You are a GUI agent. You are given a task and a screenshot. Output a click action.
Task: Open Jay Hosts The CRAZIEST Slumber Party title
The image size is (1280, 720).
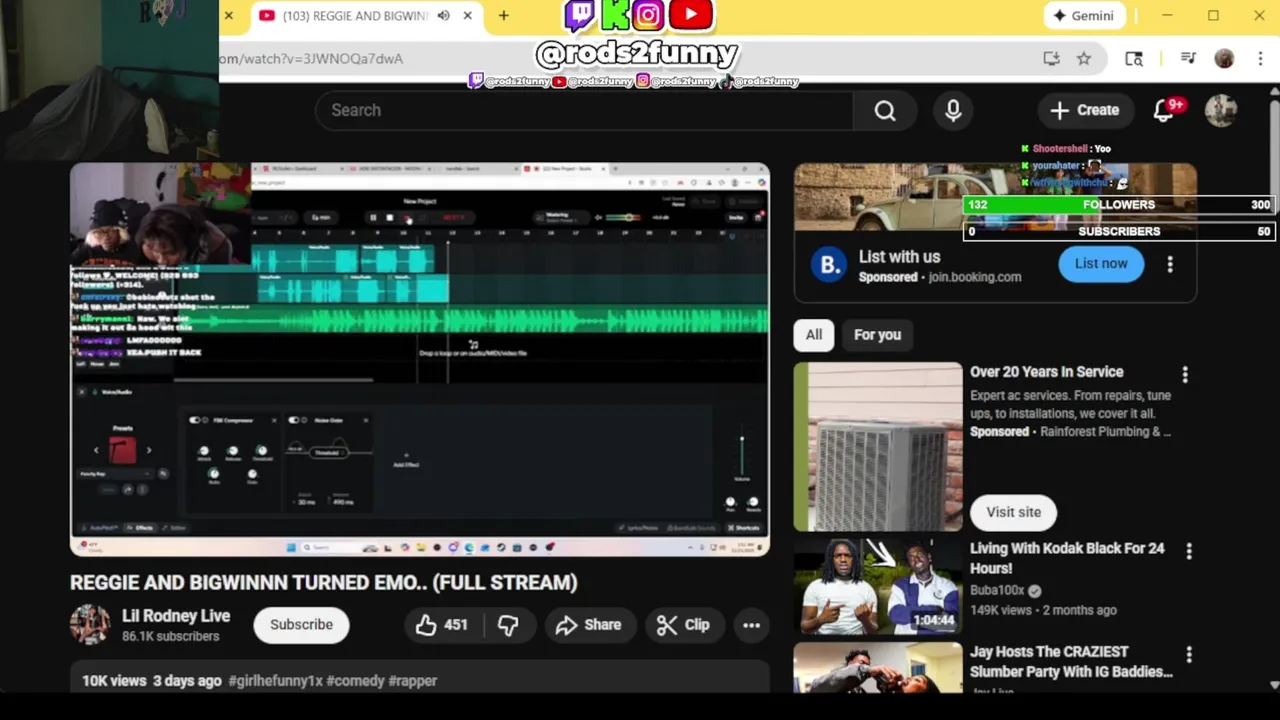(x=1071, y=662)
